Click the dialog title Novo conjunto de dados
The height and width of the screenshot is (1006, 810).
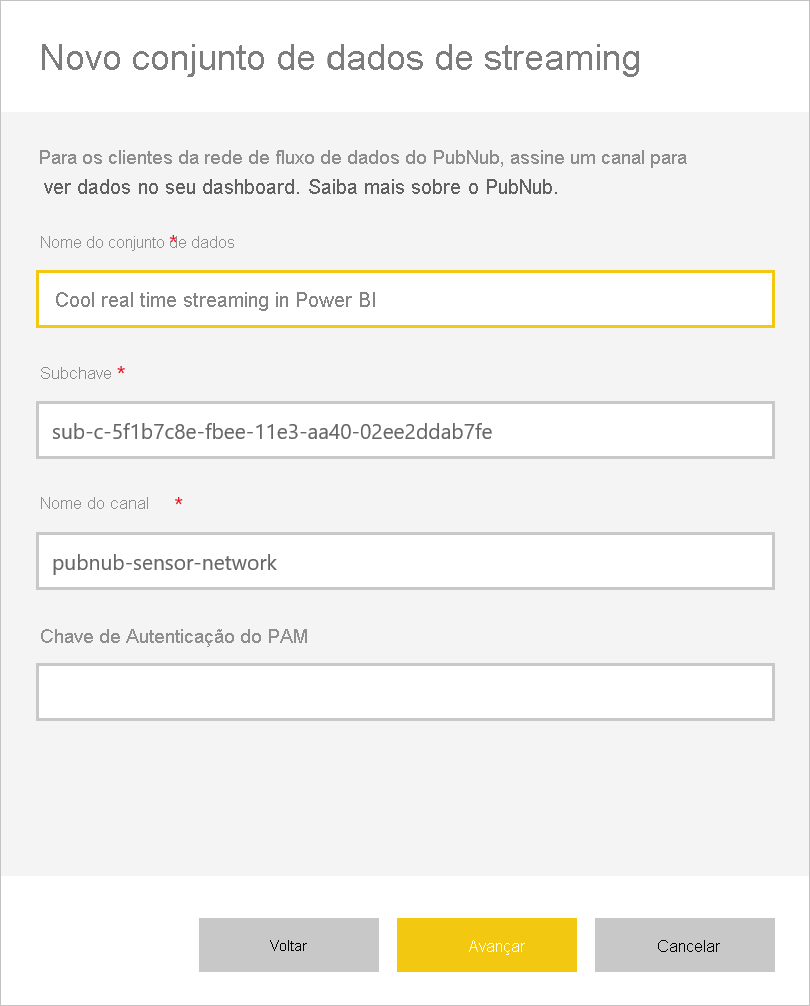(338, 58)
